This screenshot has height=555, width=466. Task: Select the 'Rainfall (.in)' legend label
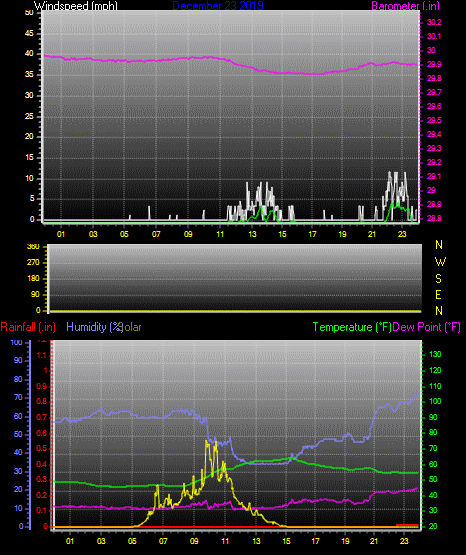click(28, 327)
